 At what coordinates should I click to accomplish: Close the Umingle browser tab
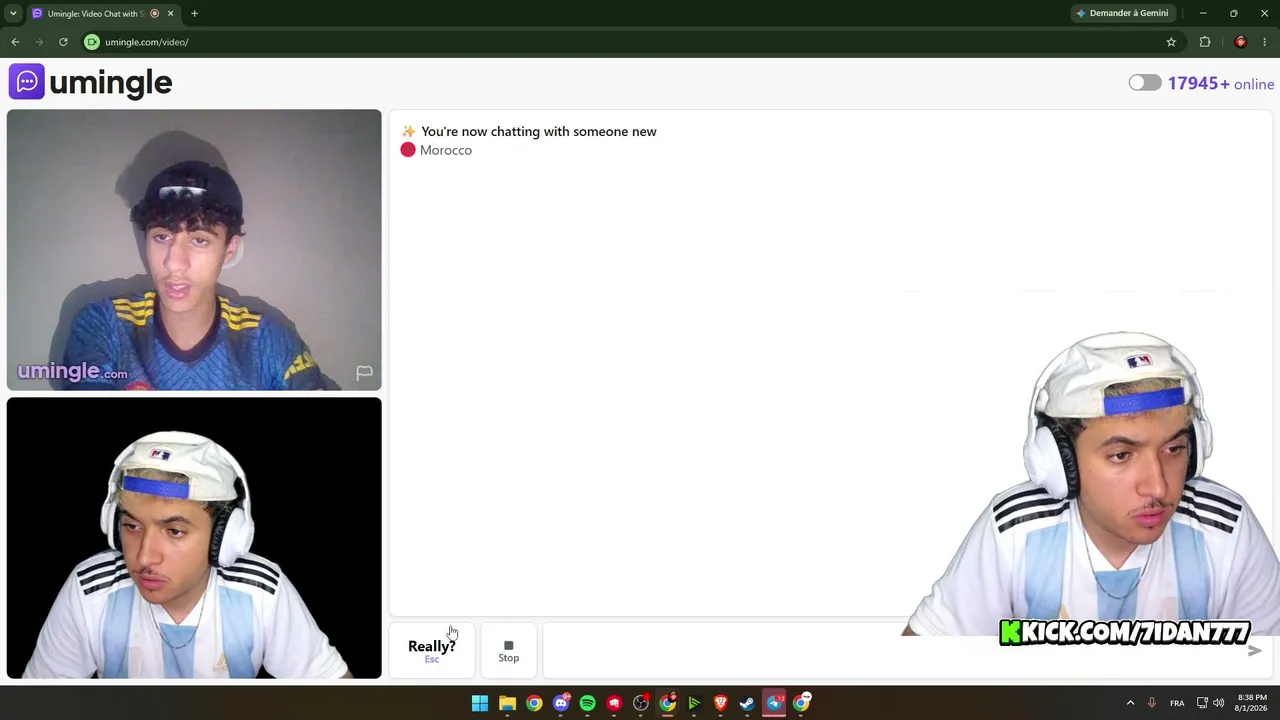170,13
